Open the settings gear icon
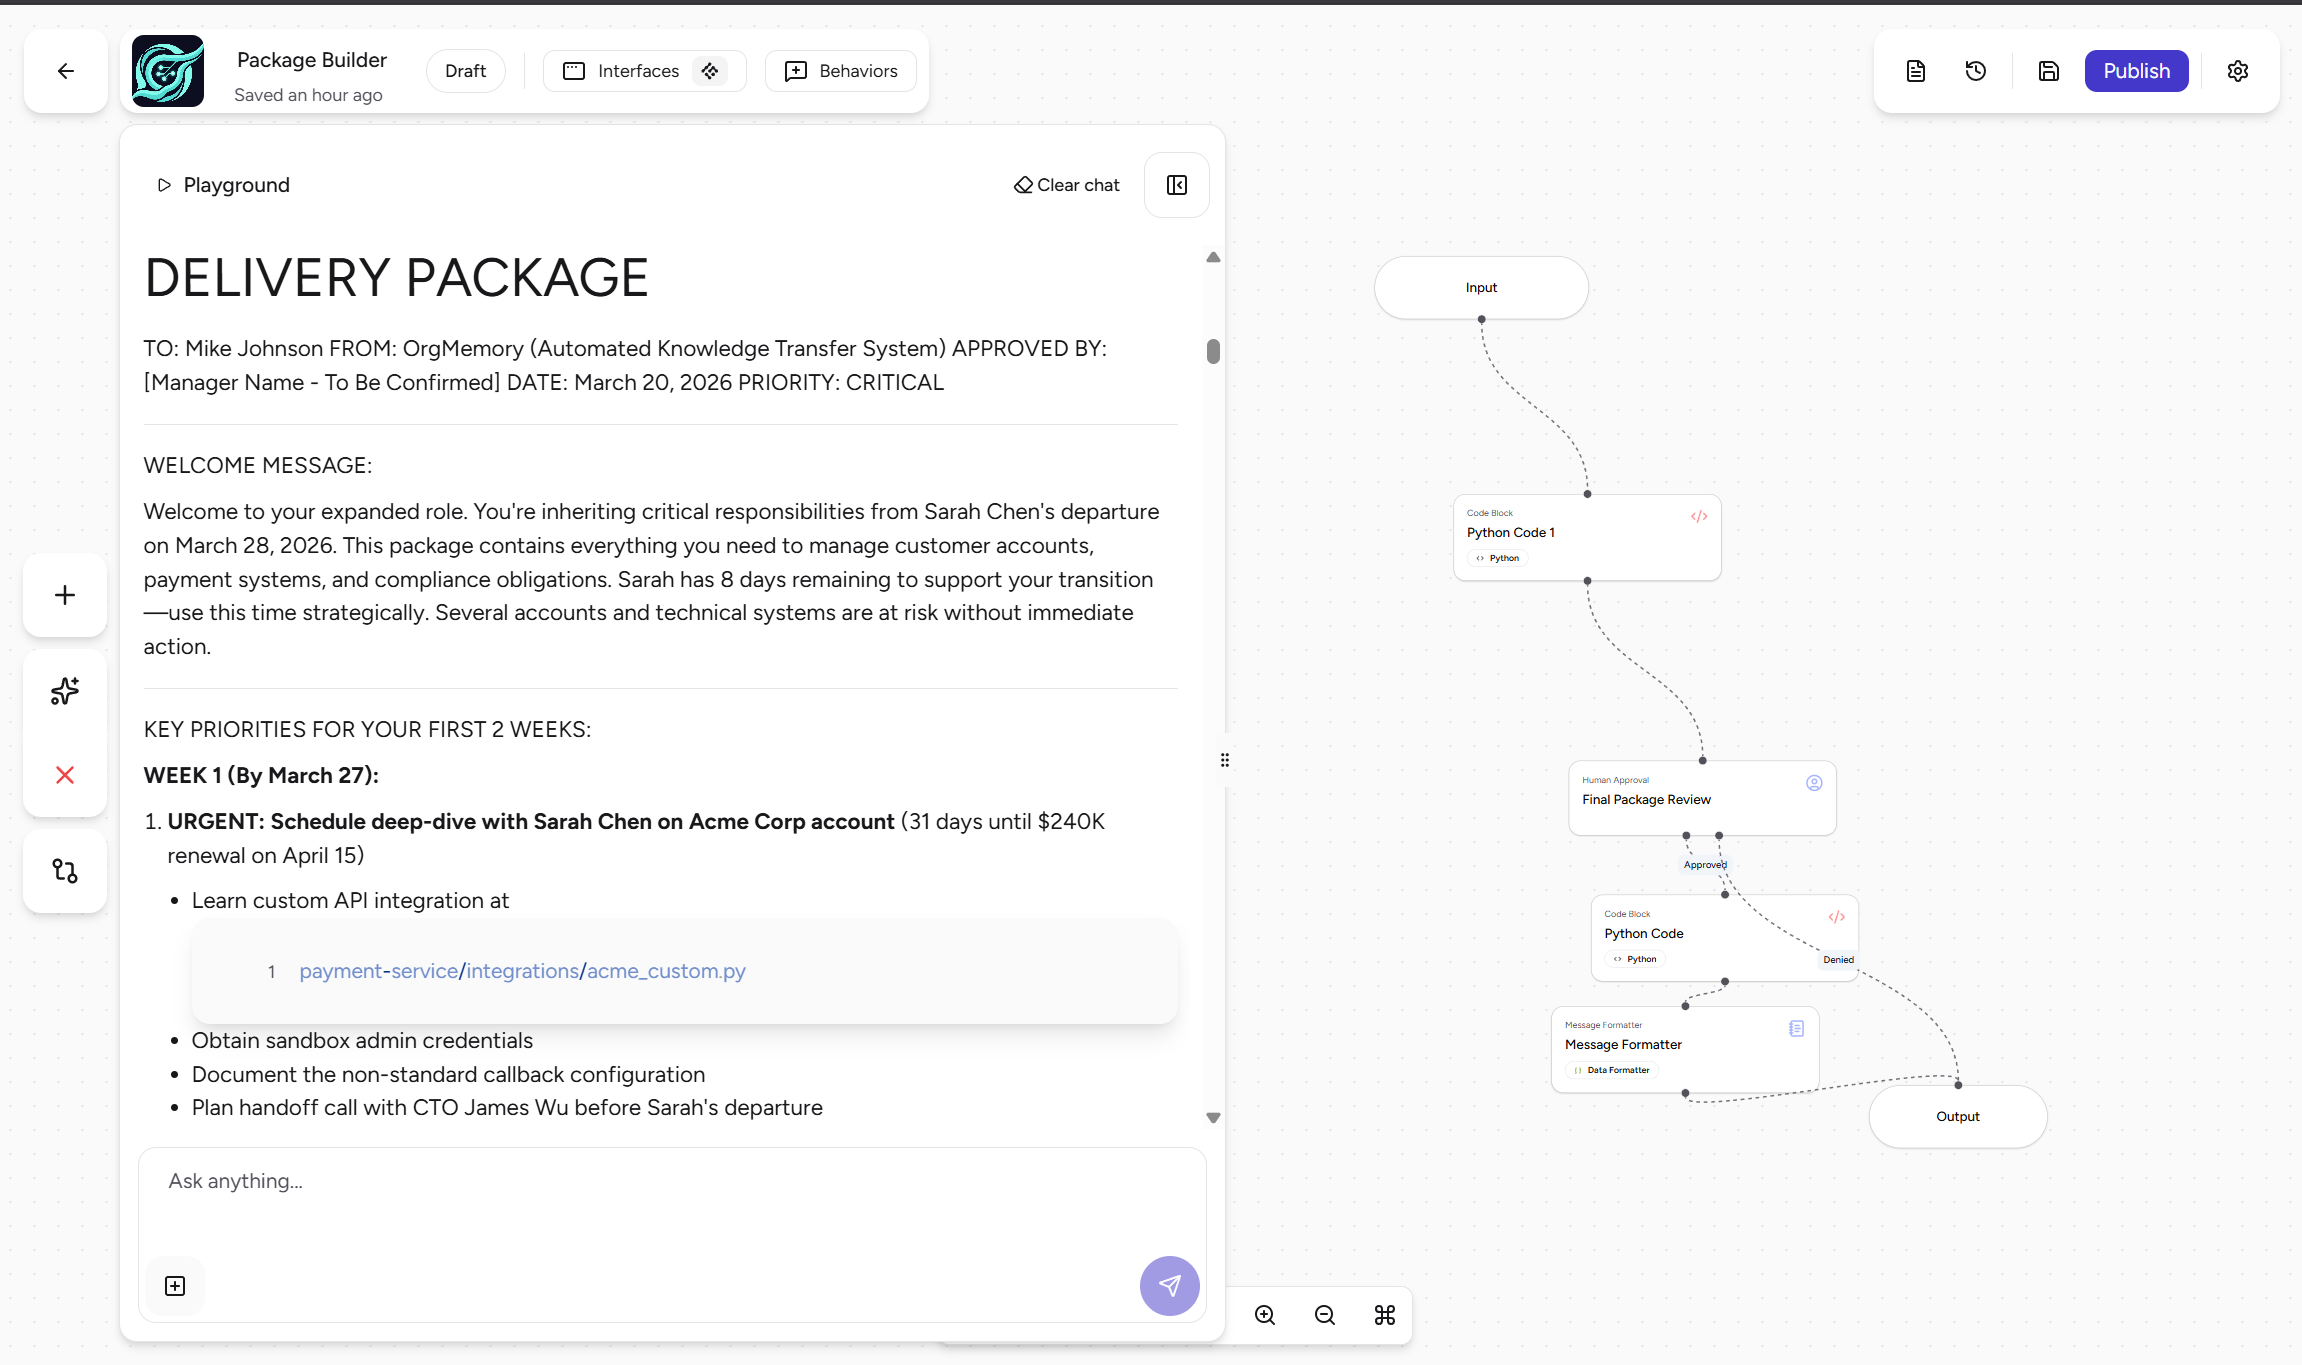Screen dimensions: 2302x1365 [2238, 71]
